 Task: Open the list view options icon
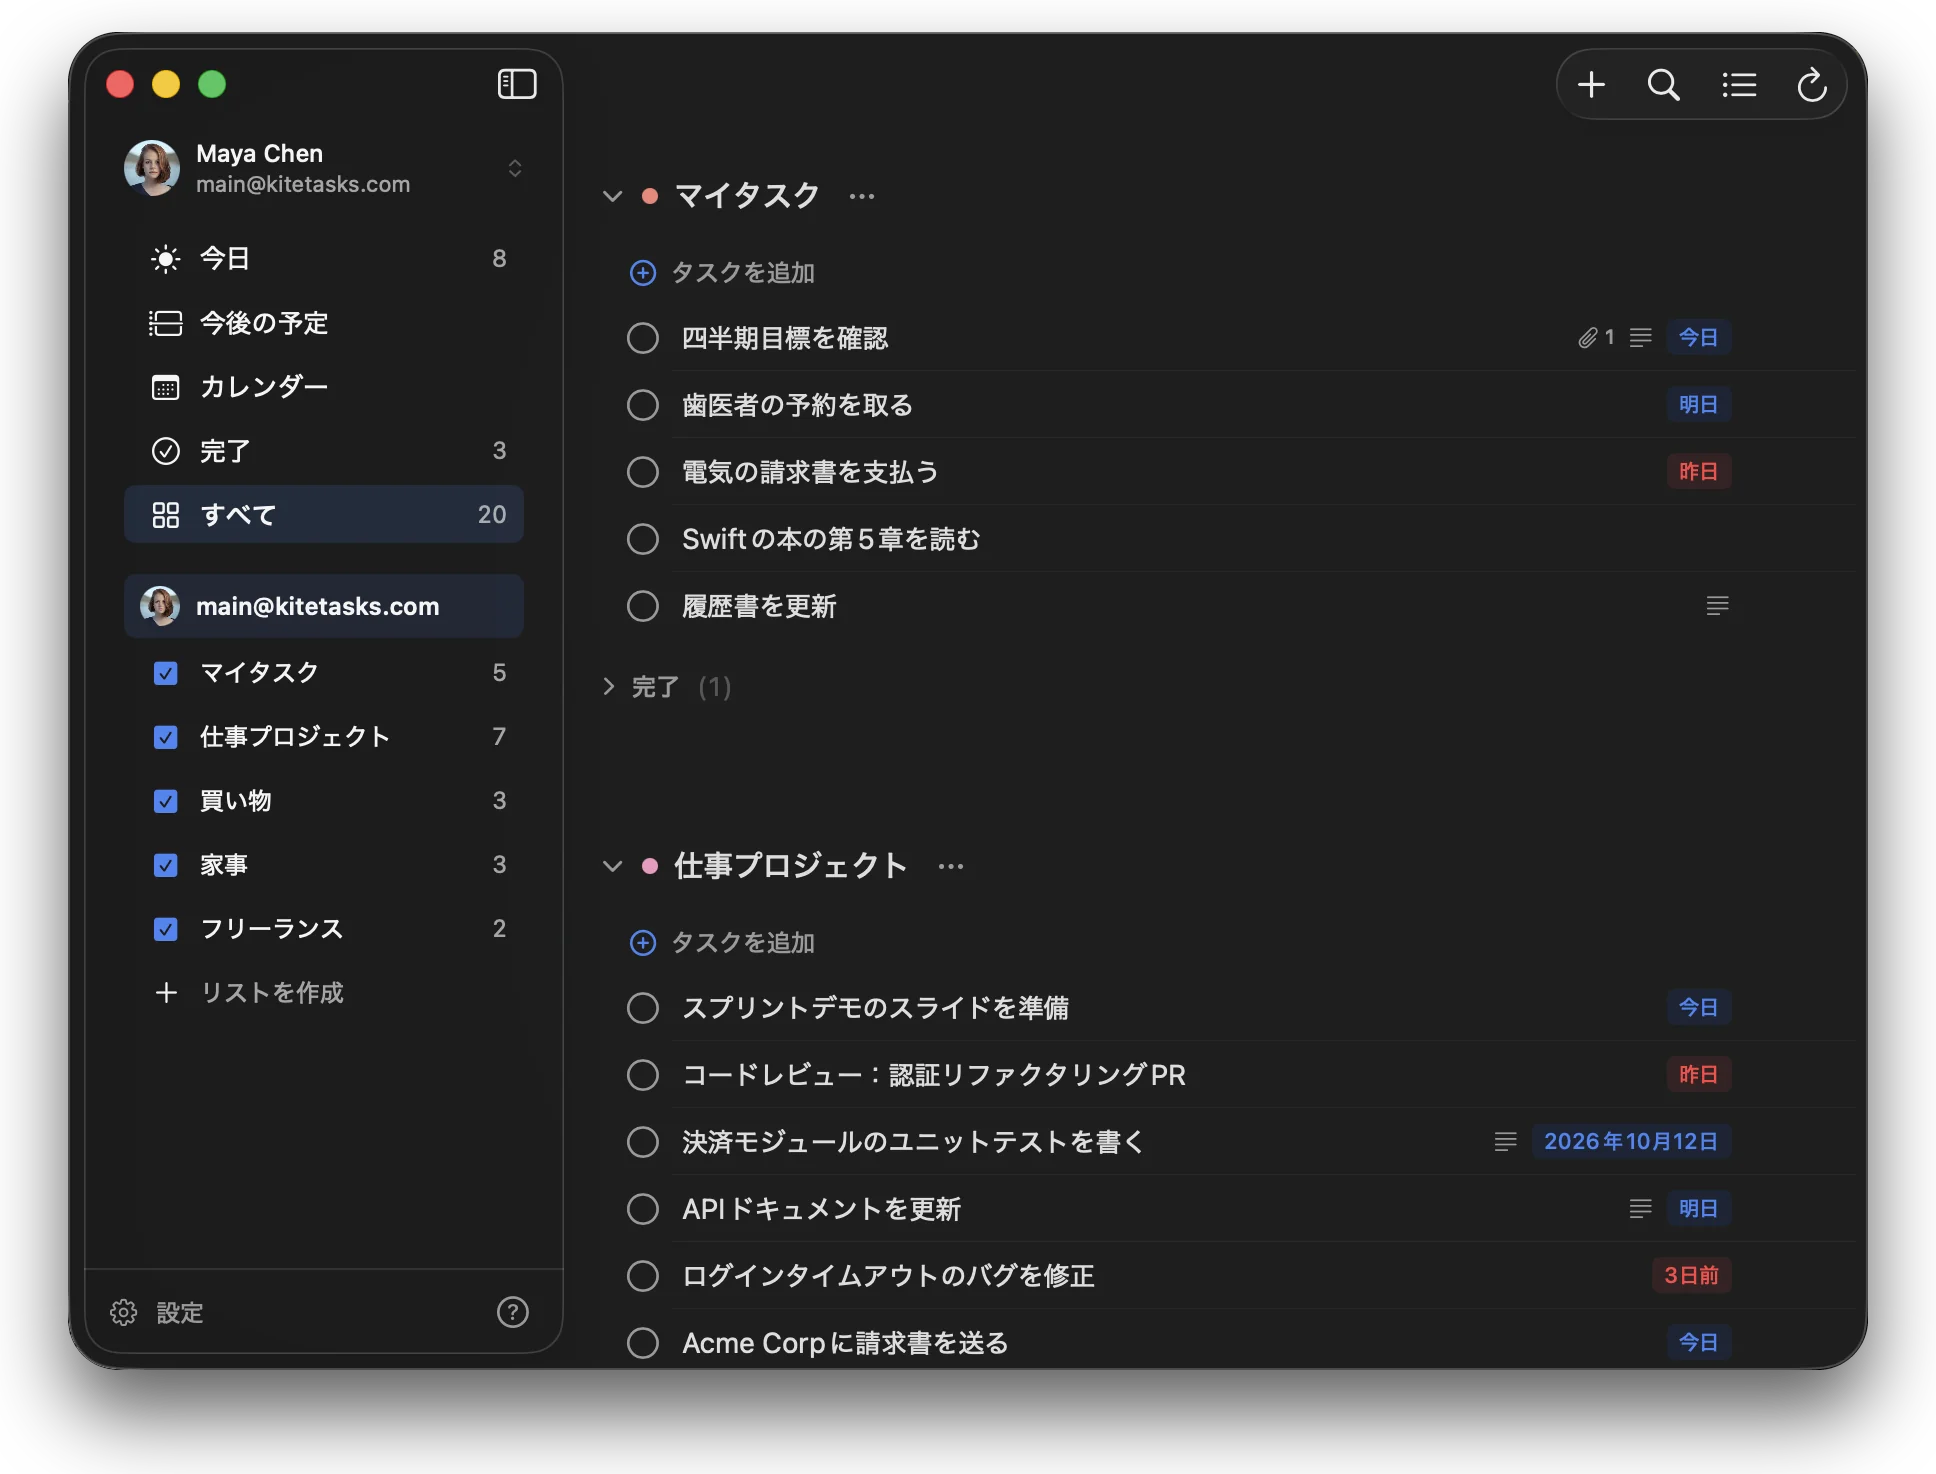pos(1739,85)
